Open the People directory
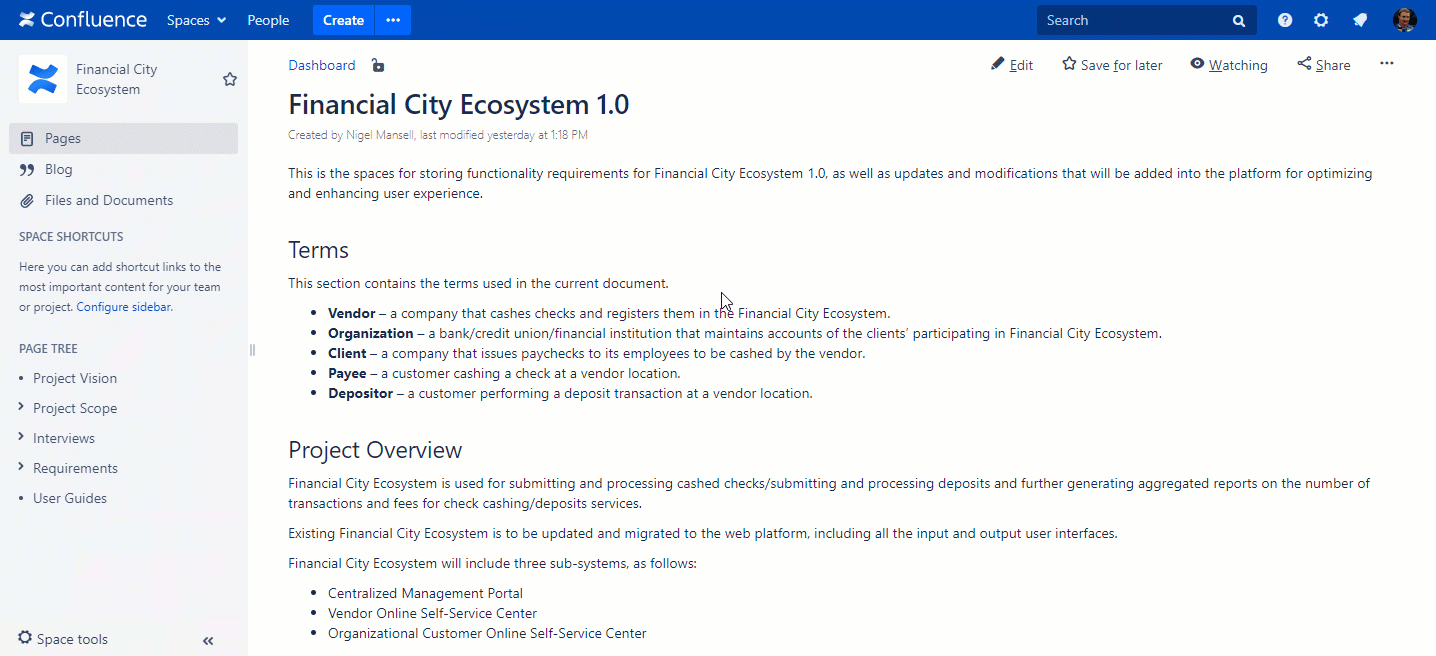The image size is (1436, 656). click(268, 20)
